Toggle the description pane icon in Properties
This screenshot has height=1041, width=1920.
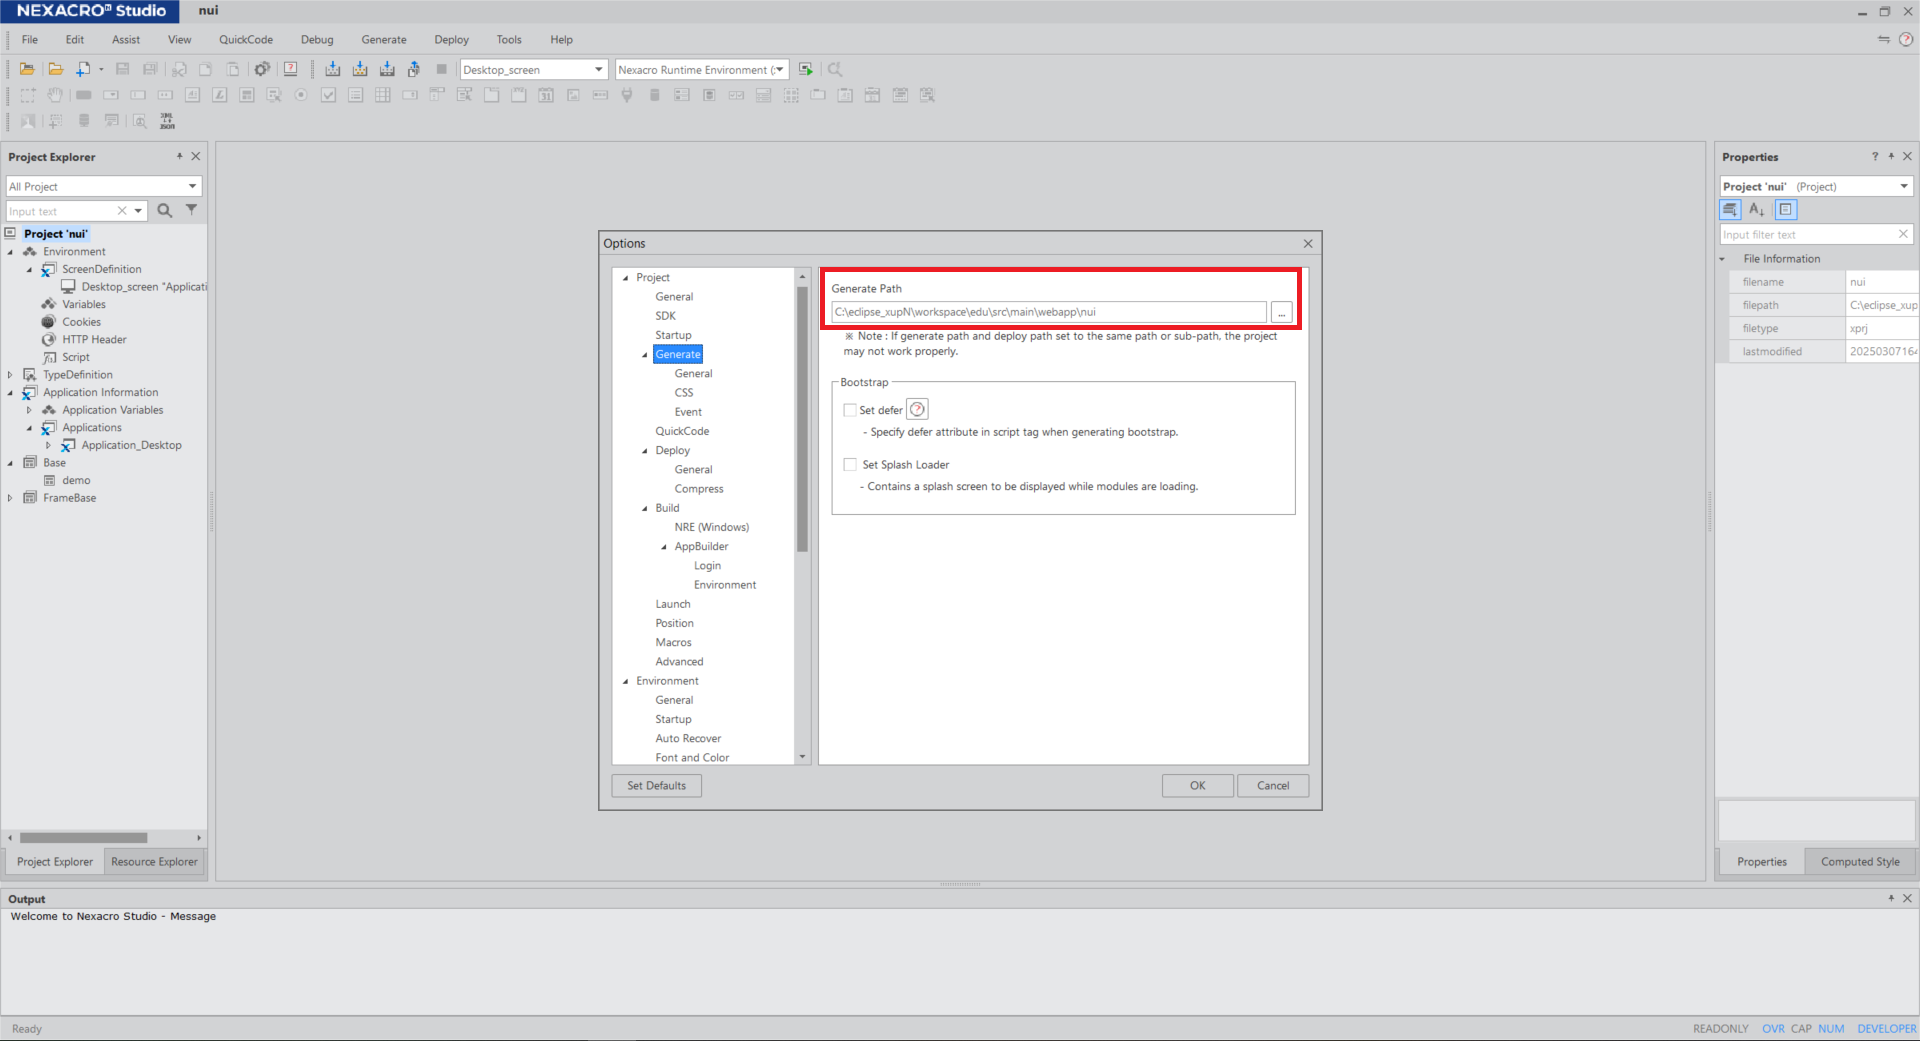[1786, 210]
